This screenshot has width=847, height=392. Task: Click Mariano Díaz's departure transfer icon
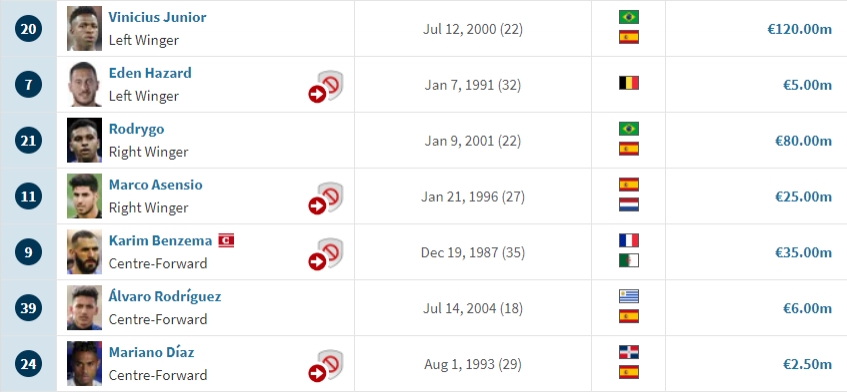pyautogui.click(x=326, y=366)
